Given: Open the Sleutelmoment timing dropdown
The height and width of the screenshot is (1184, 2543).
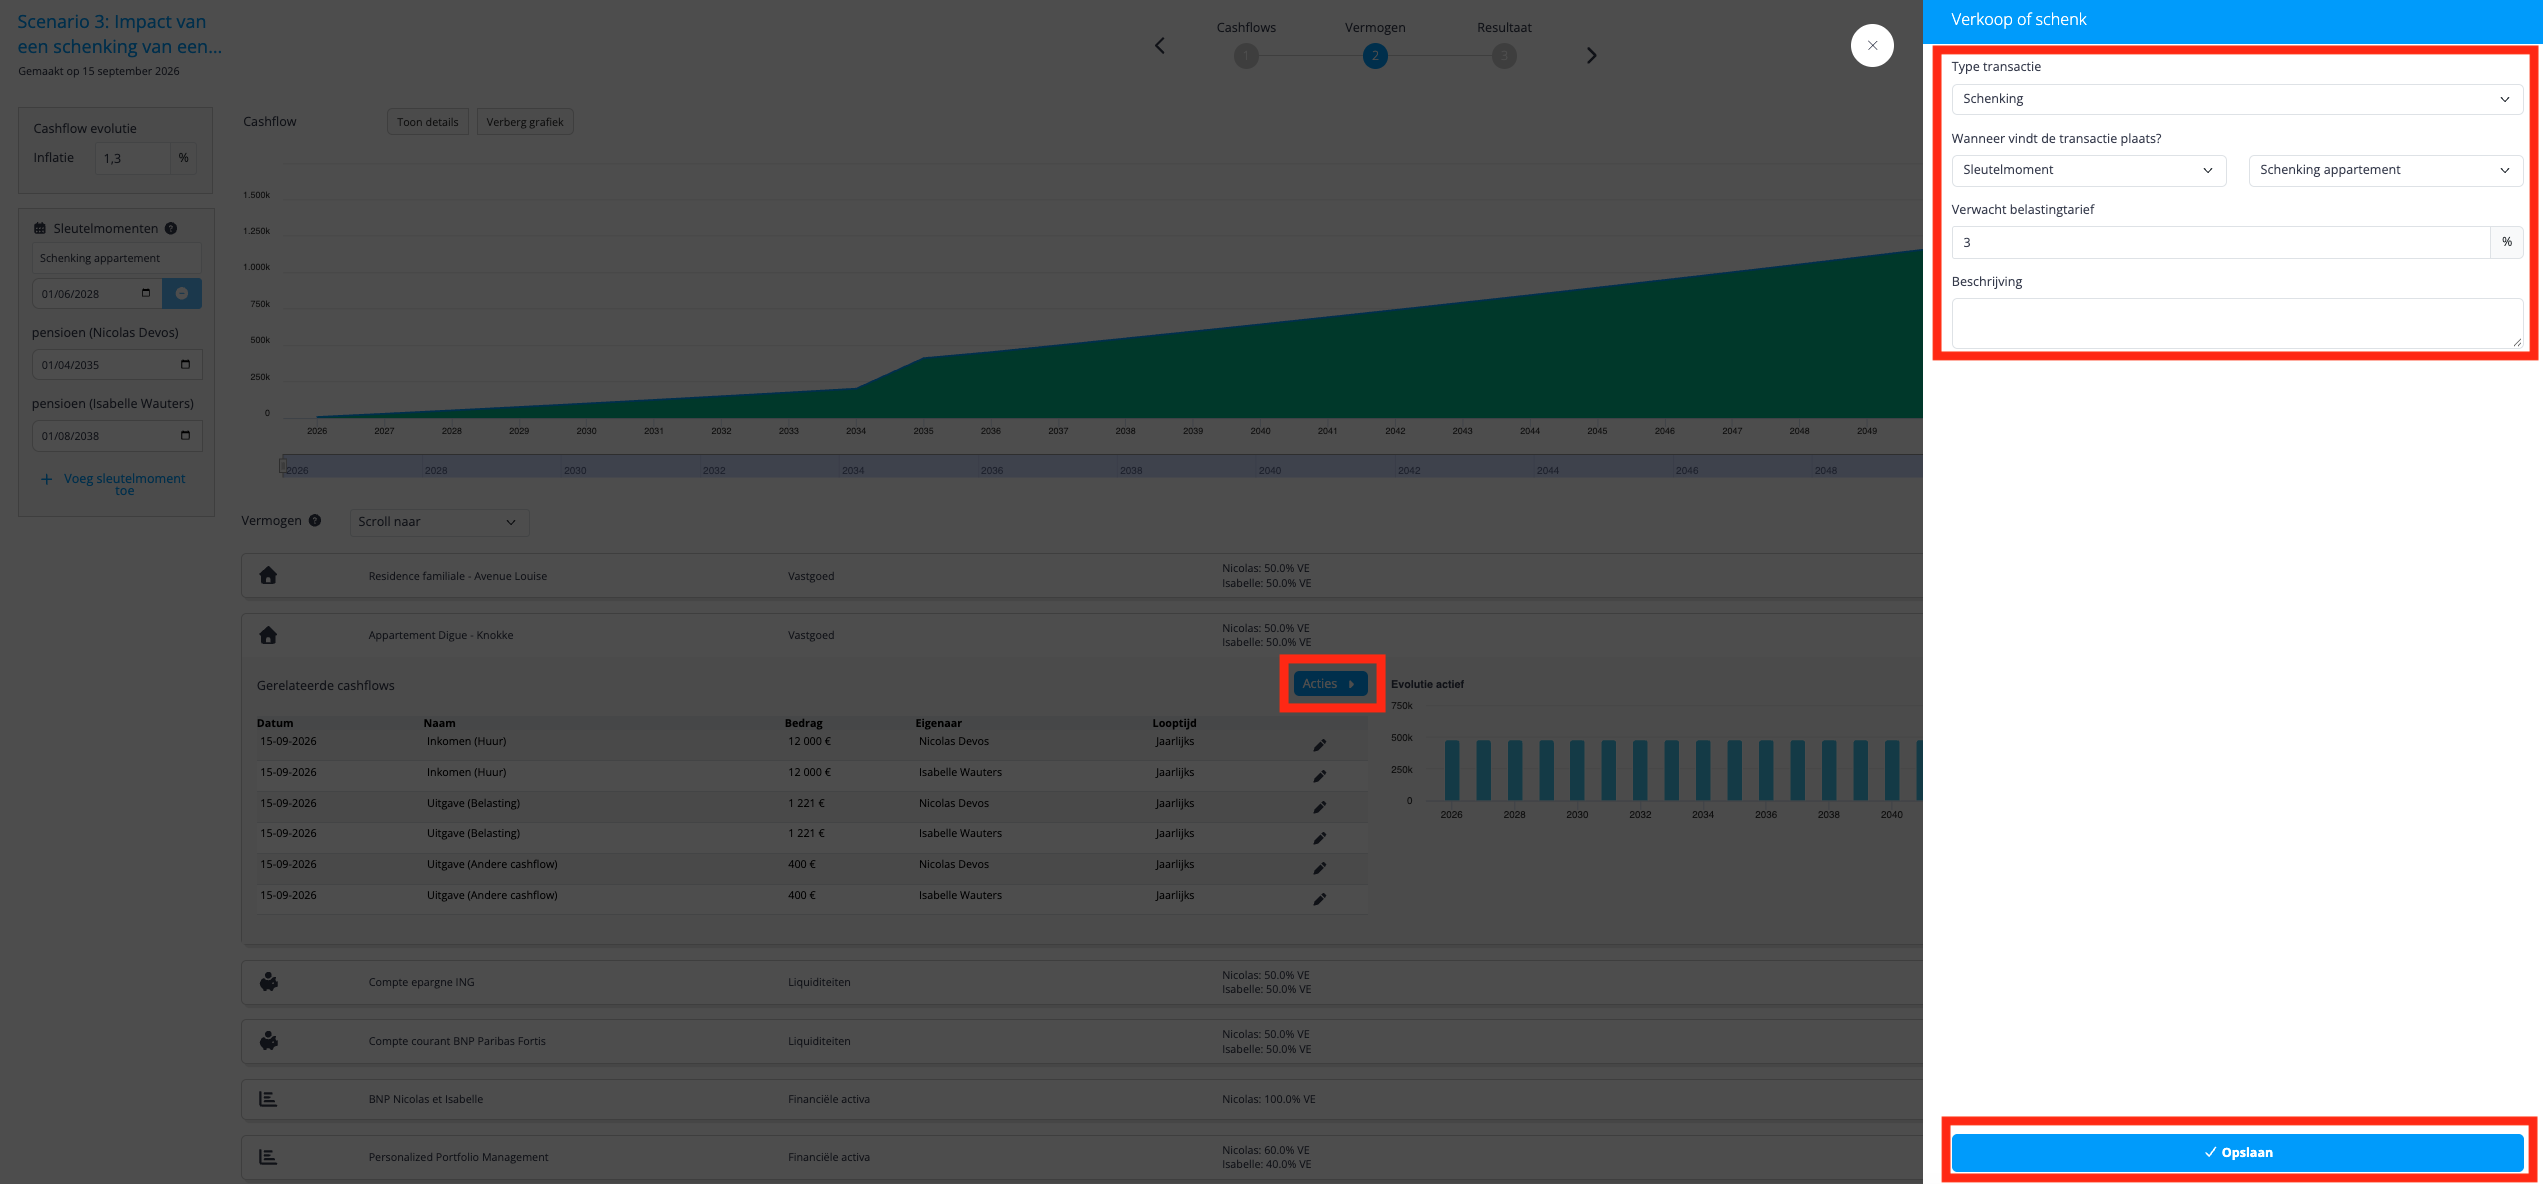Looking at the screenshot, I should click(2088, 170).
